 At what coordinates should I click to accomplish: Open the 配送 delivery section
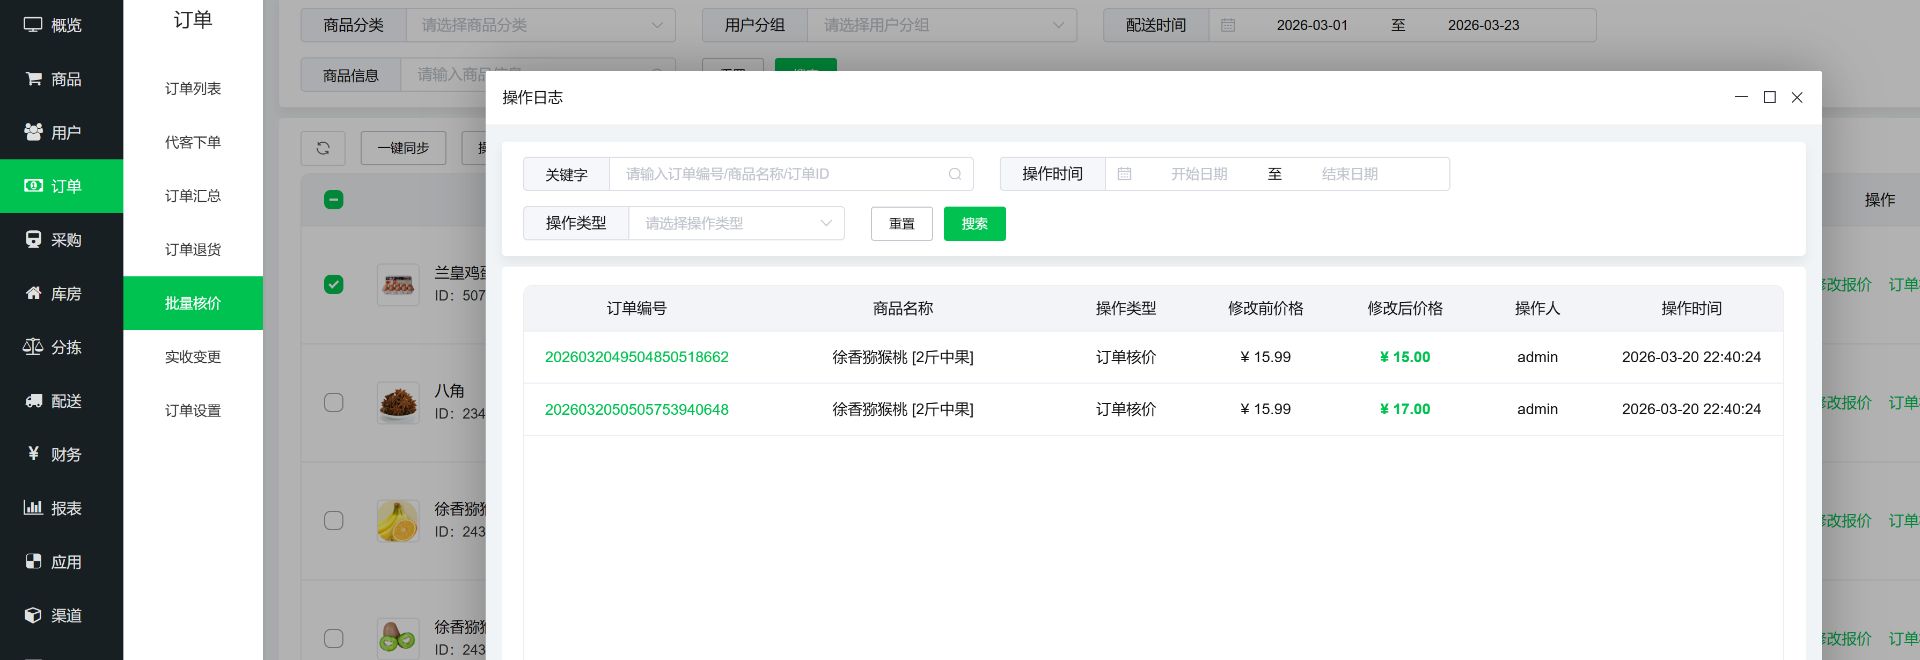click(x=61, y=401)
